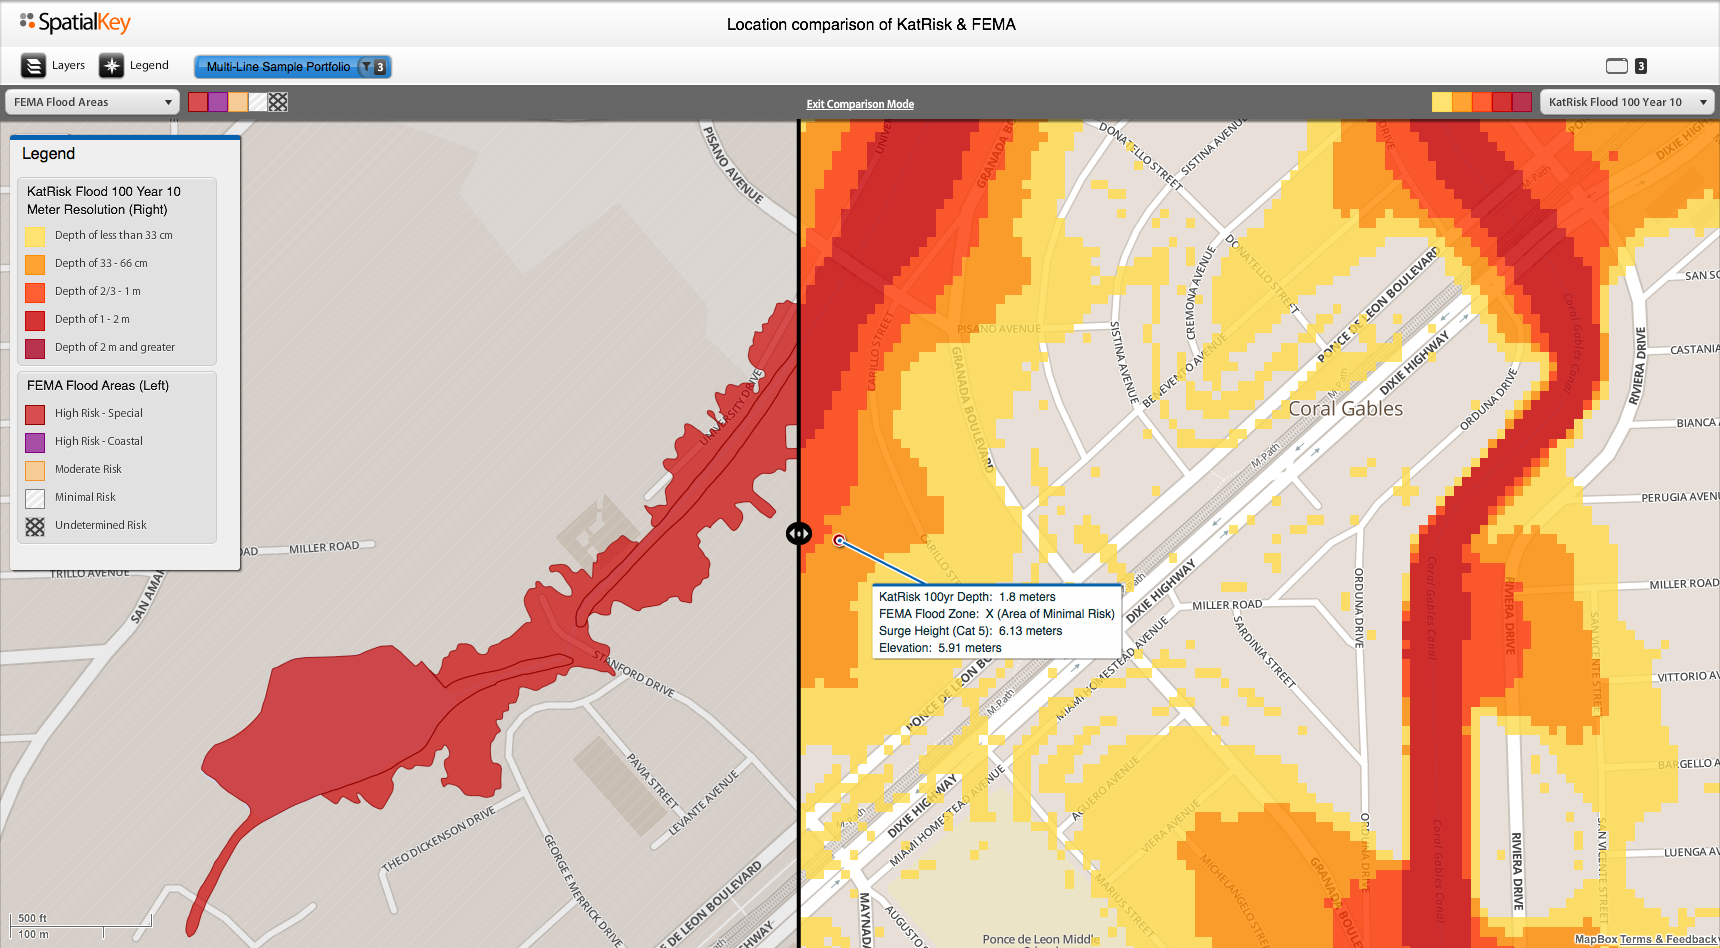Click the filter icon on the portfolio pill
The image size is (1720, 948).
pyautogui.click(x=367, y=67)
